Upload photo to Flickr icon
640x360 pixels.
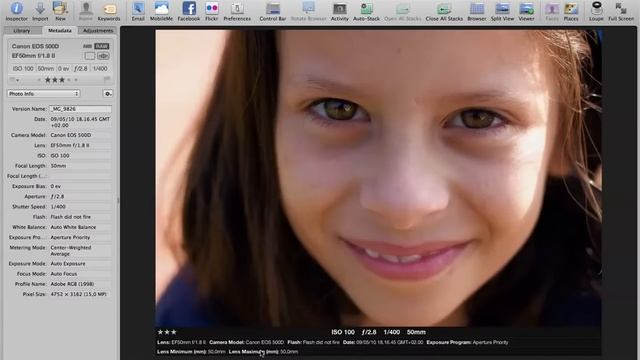coord(211,8)
